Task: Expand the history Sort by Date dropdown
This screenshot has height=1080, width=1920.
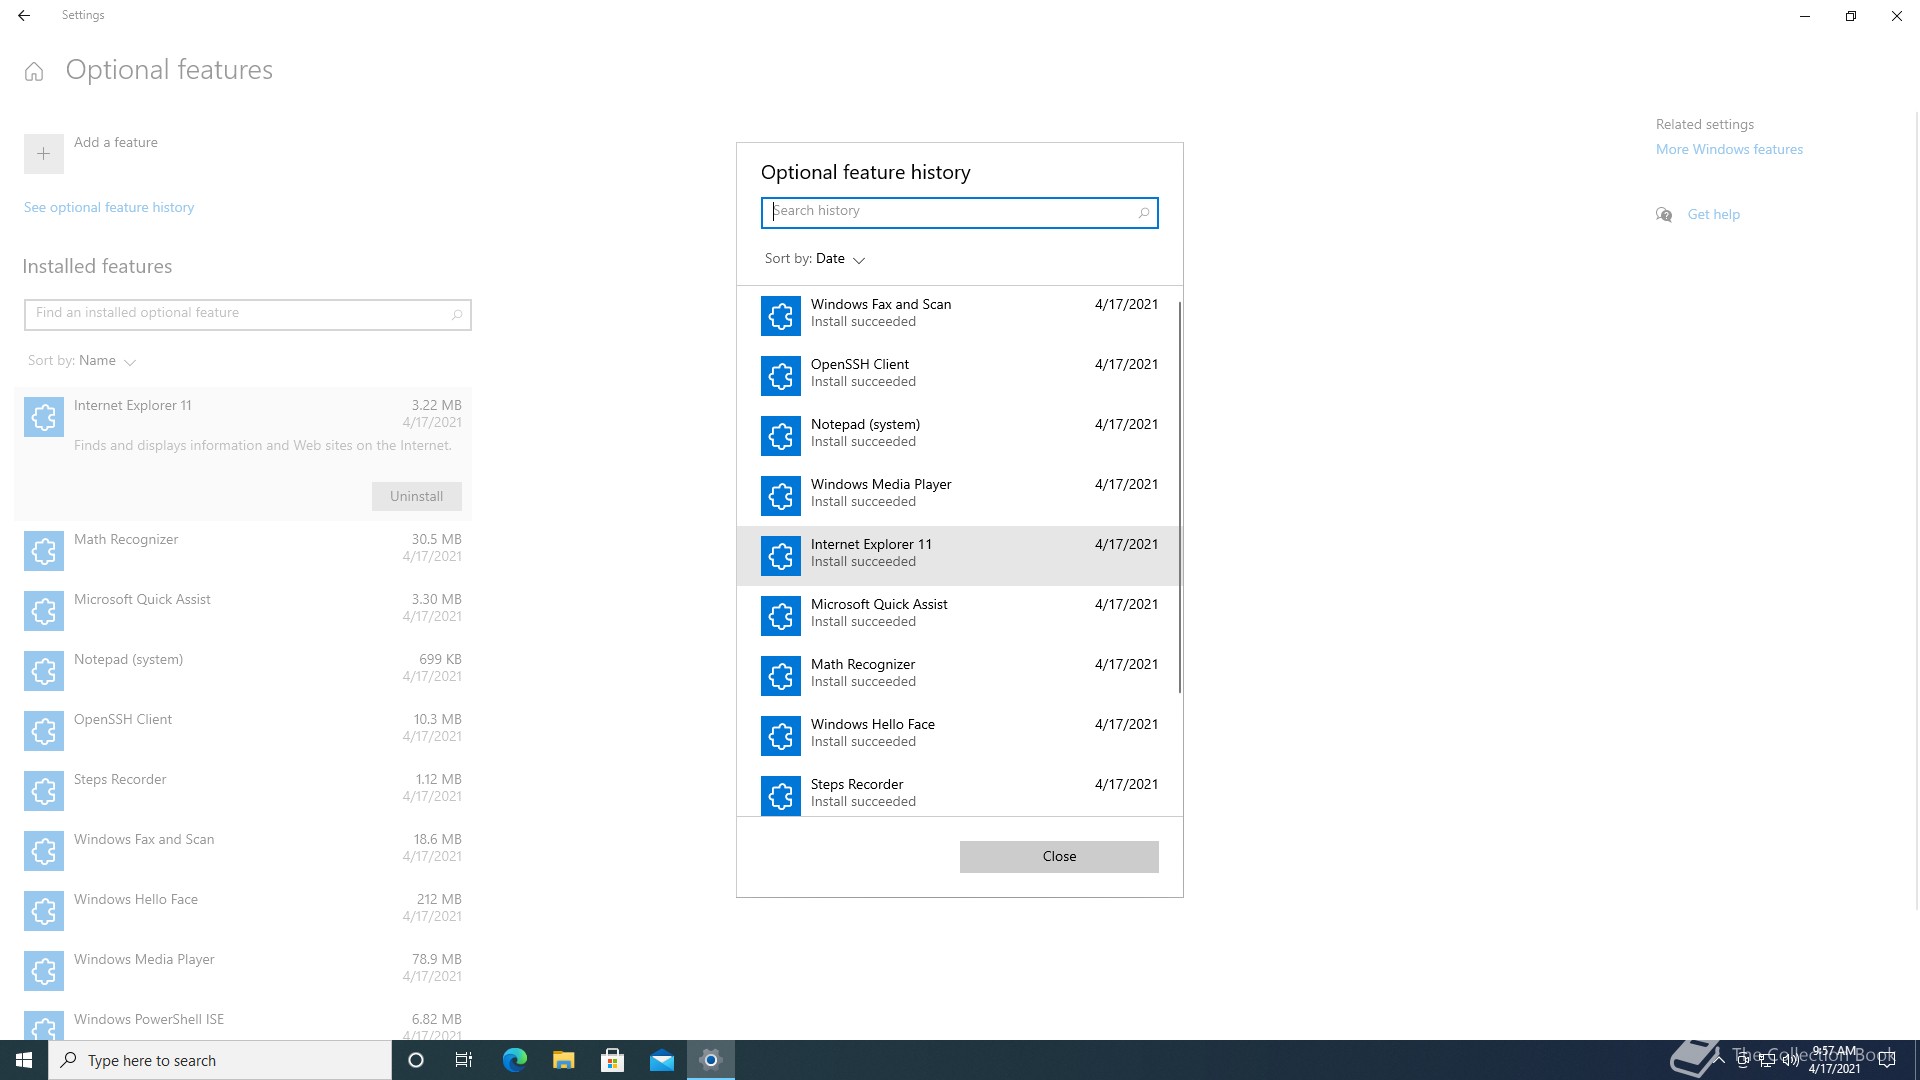Action: (815, 259)
